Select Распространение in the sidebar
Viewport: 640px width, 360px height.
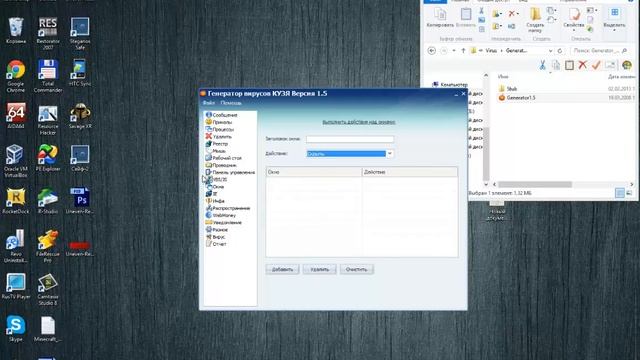[228, 208]
